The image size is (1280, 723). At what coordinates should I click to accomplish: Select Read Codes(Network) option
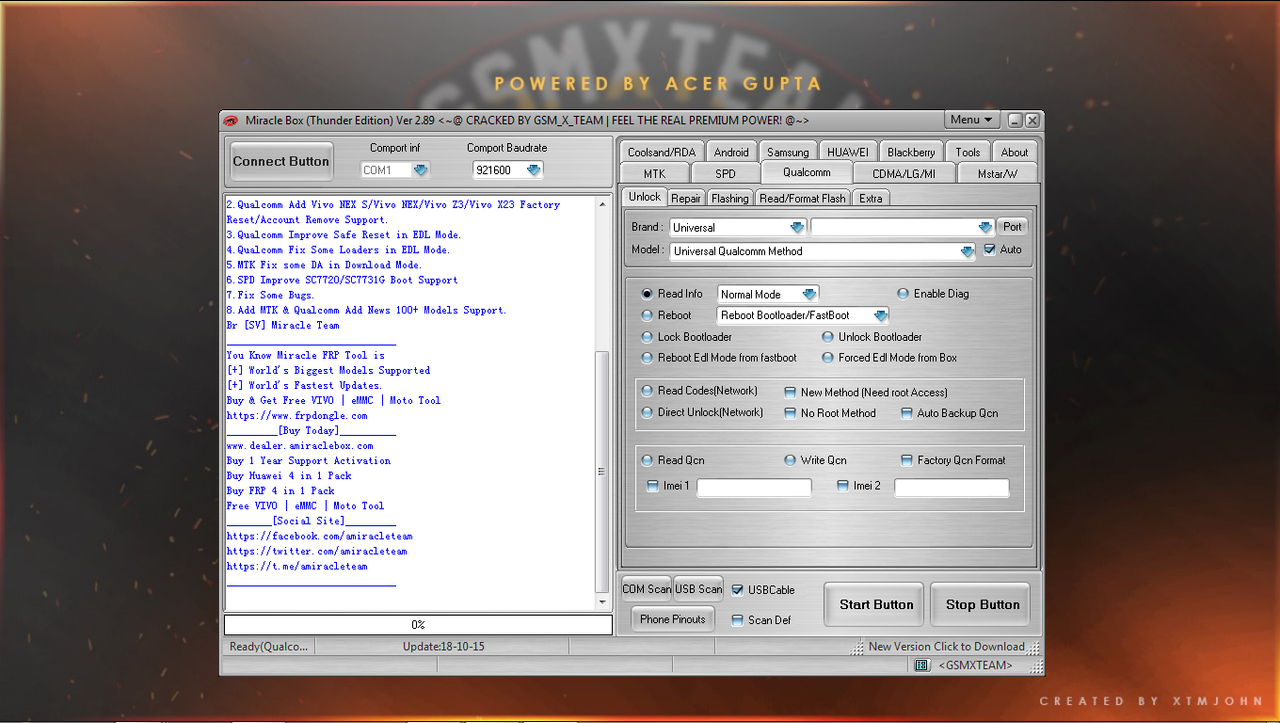pyautogui.click(x=647, y=391)
